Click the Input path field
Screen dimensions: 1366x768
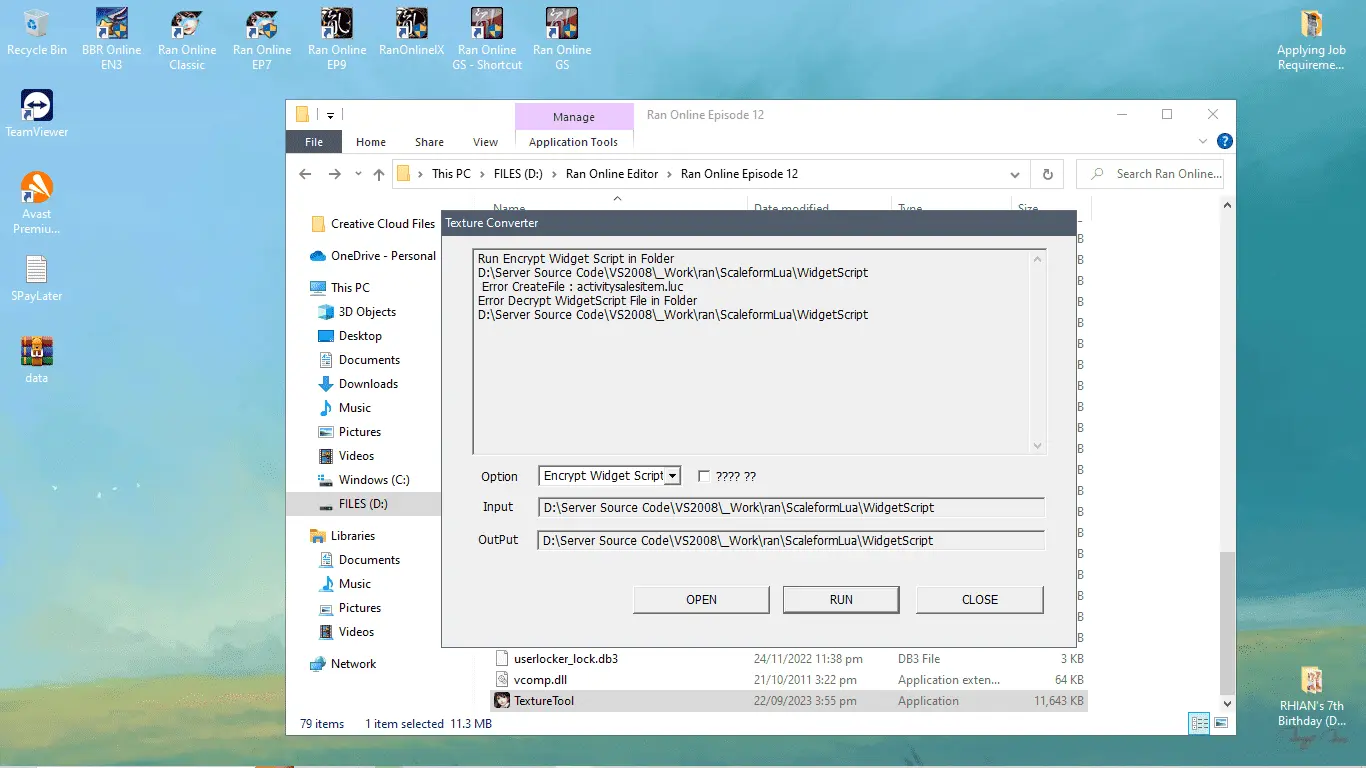coord(791,508)
